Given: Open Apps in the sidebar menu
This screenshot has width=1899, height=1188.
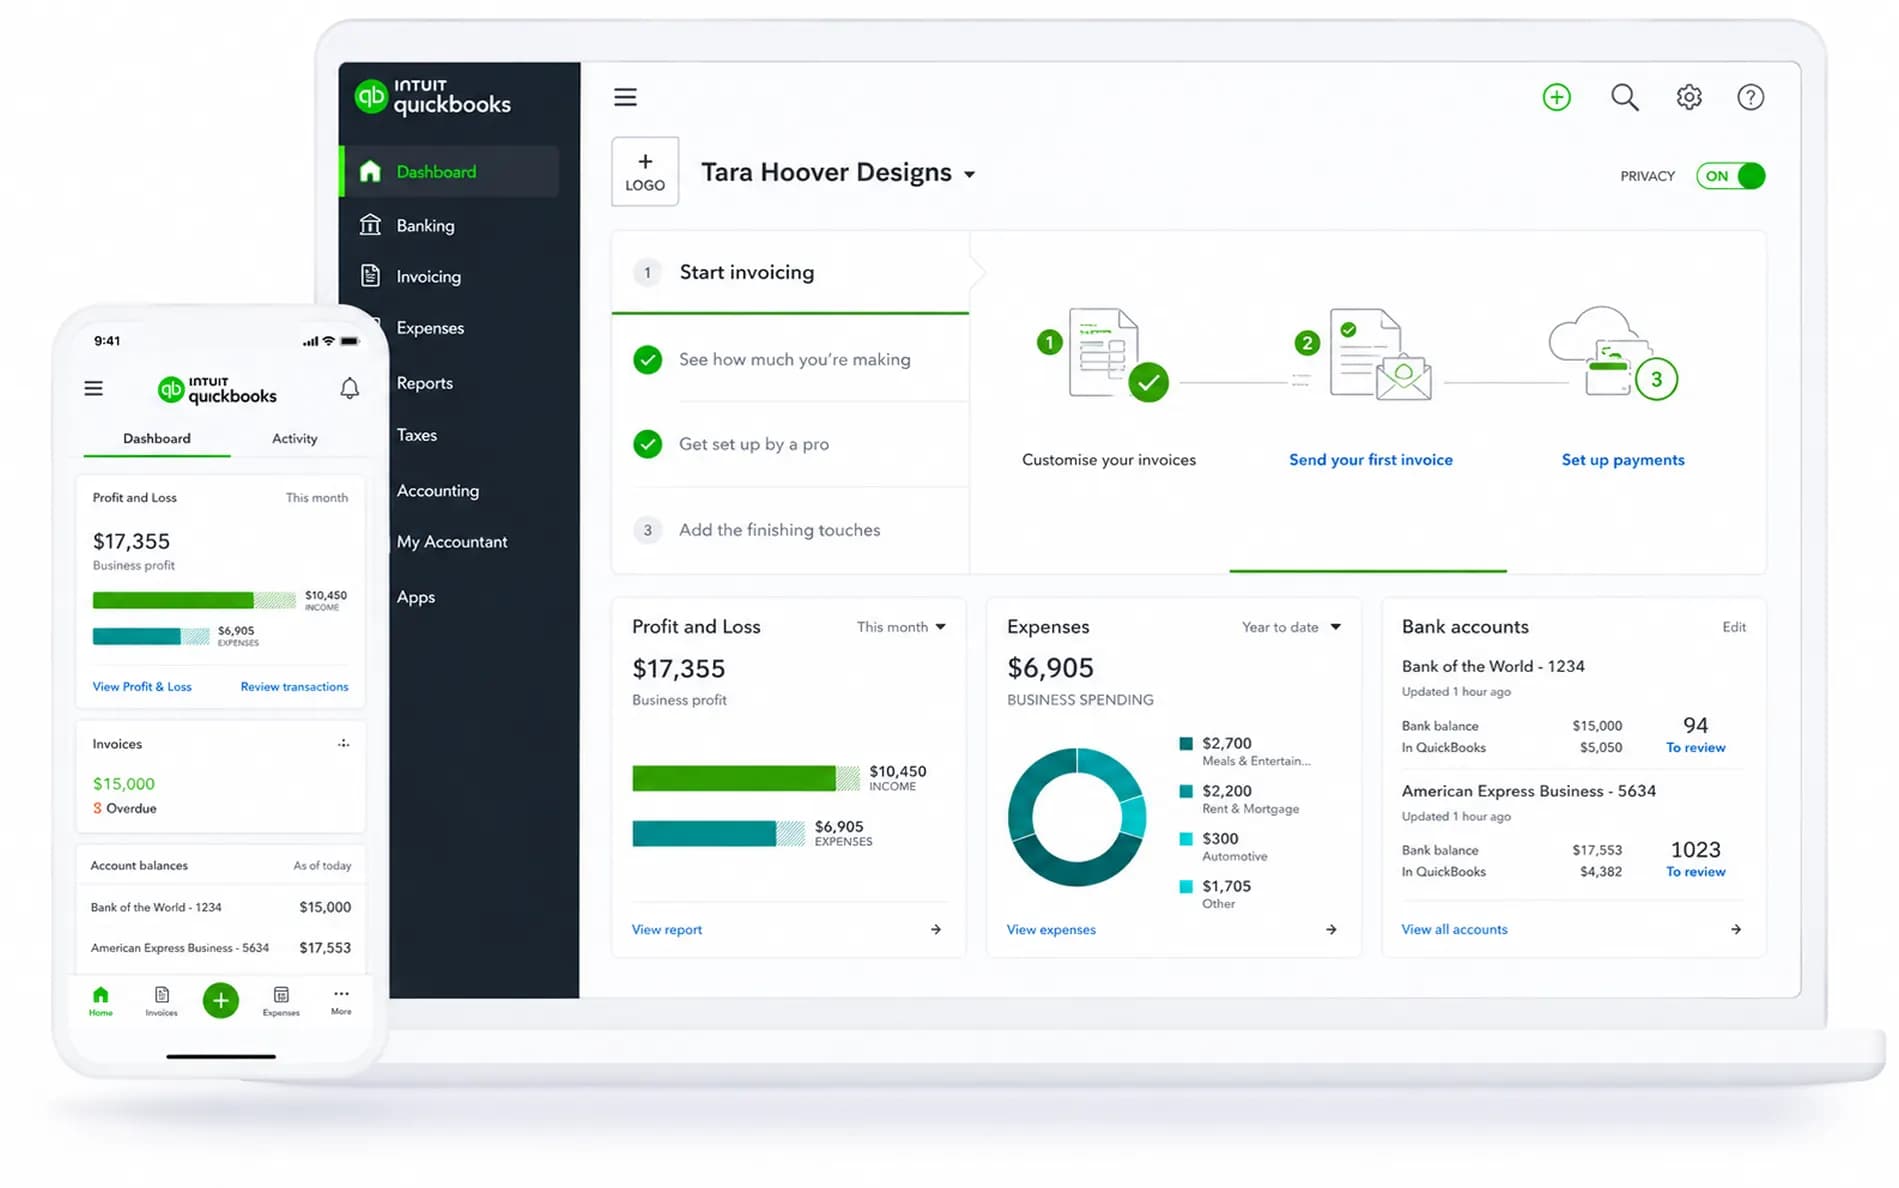Looking at the screenshot, I should click(415, 597).
